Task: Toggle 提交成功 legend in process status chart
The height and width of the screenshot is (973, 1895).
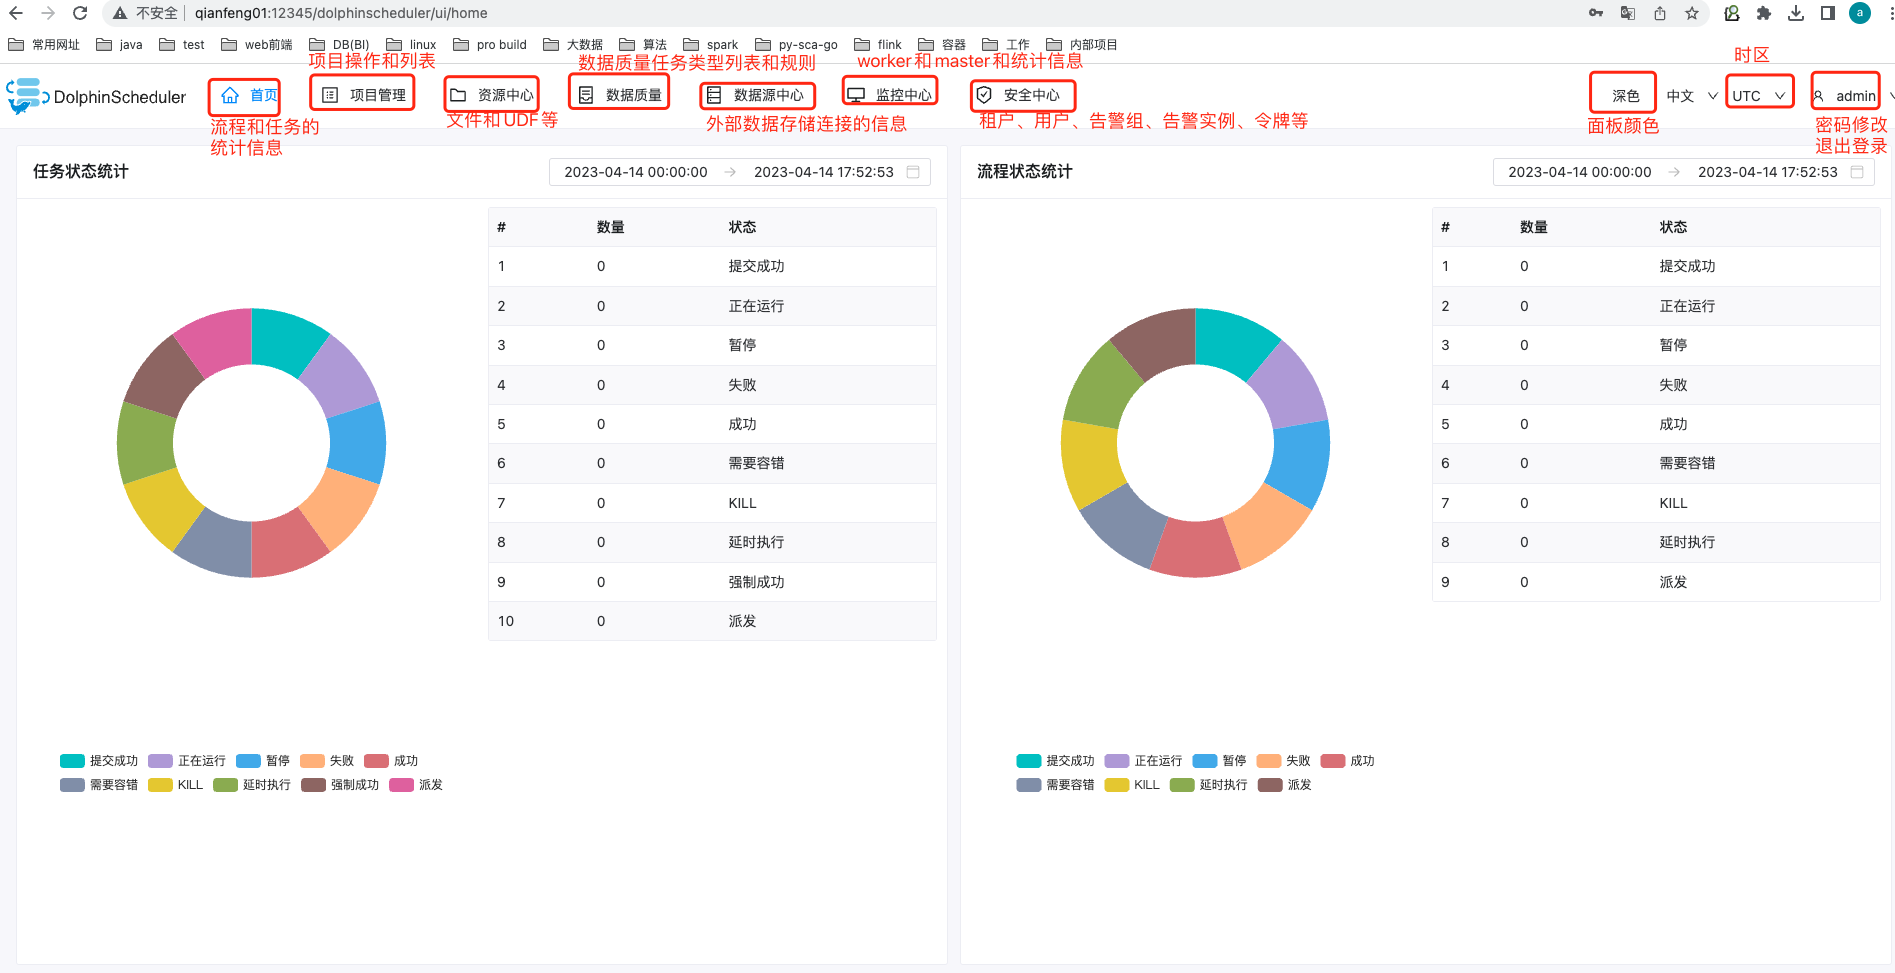Action: point(1055,761)
